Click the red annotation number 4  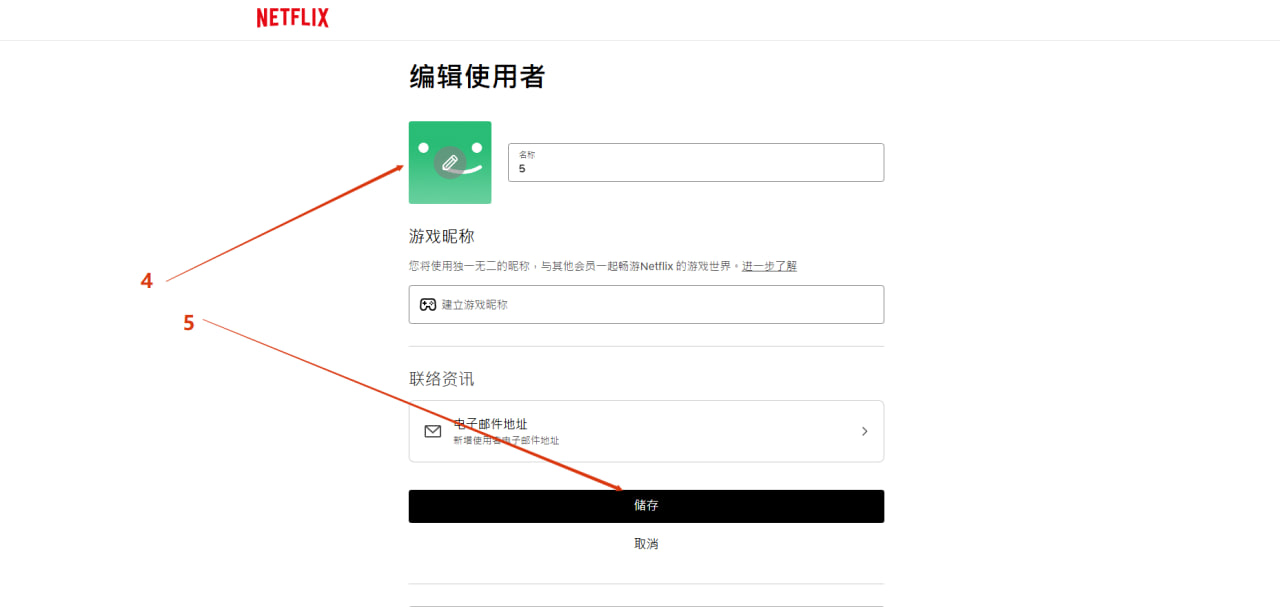point(147,282)
